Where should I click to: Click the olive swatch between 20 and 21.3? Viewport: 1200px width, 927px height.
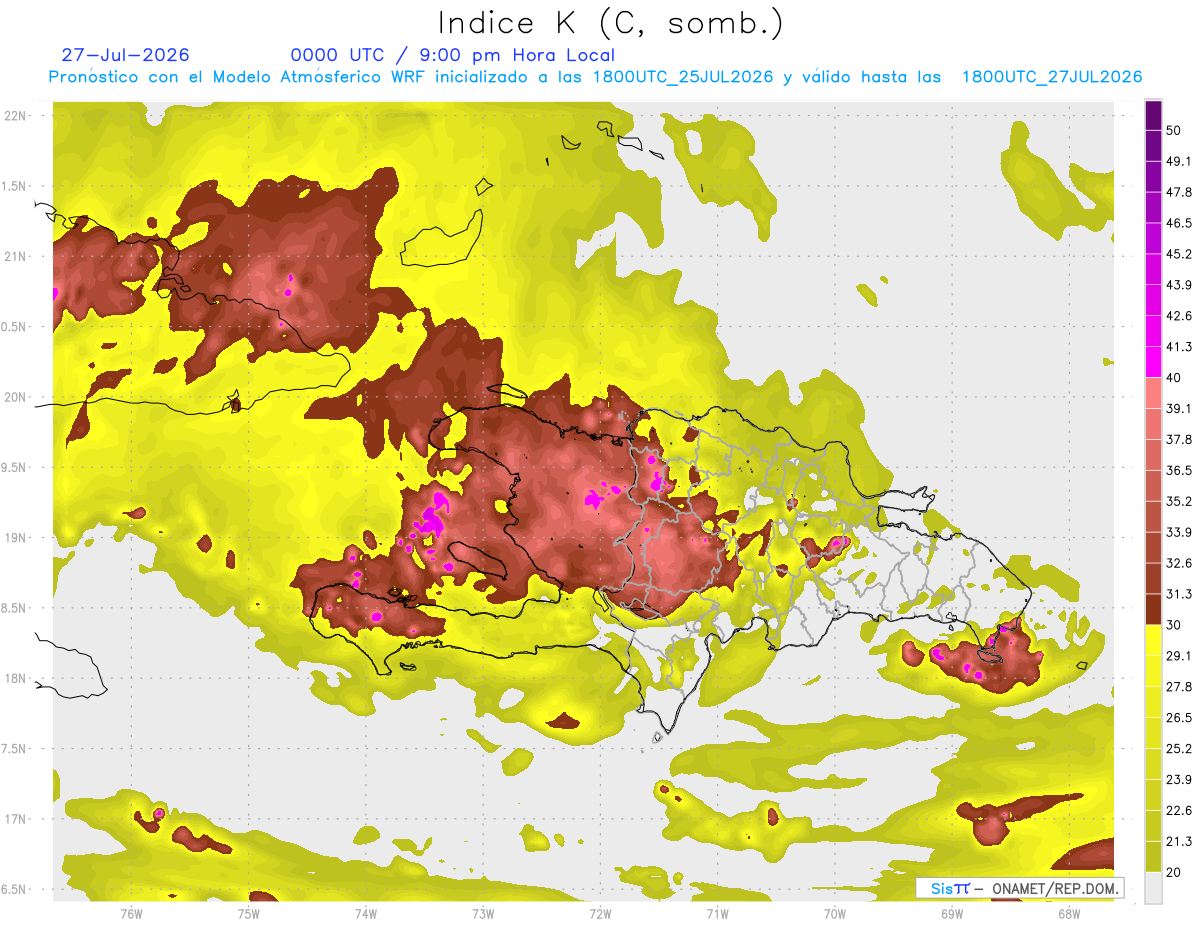[1153, 857]
